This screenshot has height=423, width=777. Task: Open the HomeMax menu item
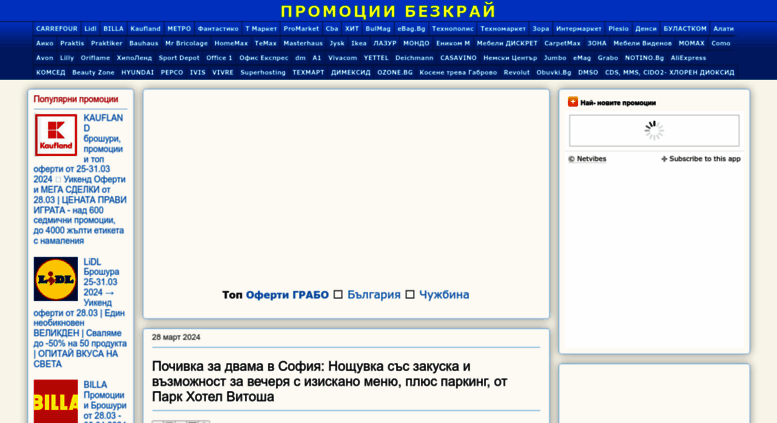coord(231,43)
